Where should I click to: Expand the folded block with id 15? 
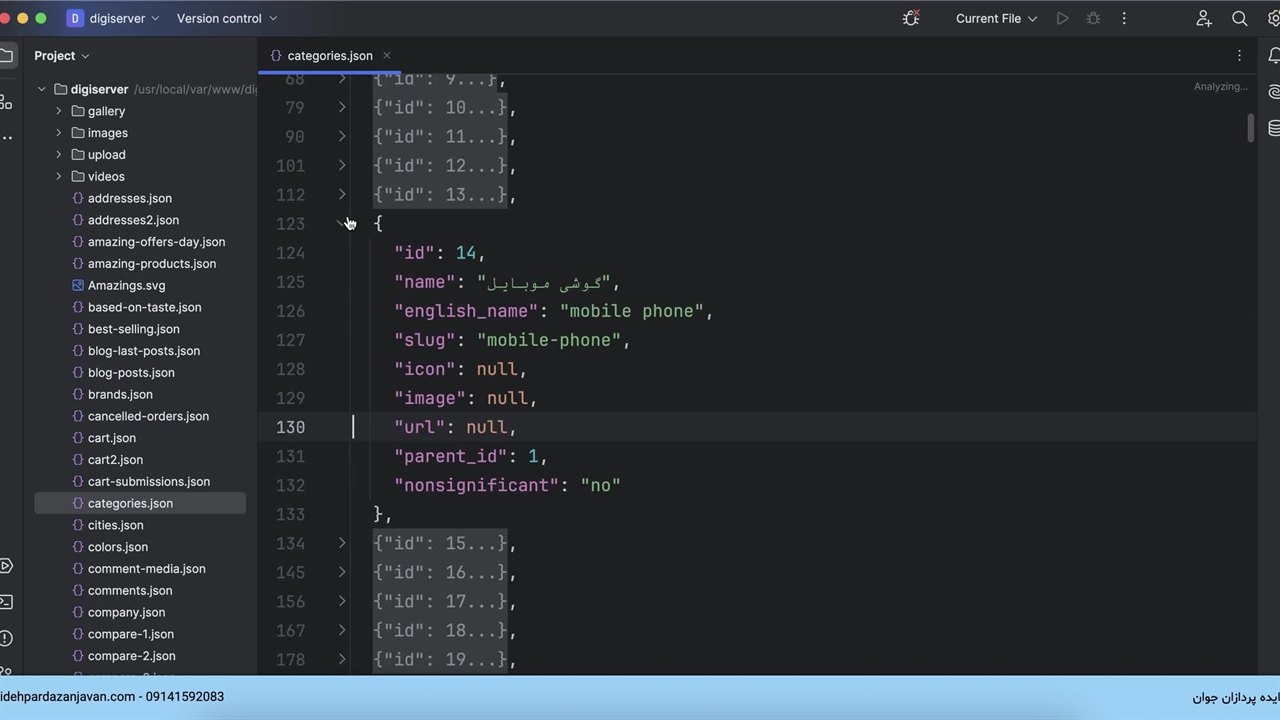point(342,543)
